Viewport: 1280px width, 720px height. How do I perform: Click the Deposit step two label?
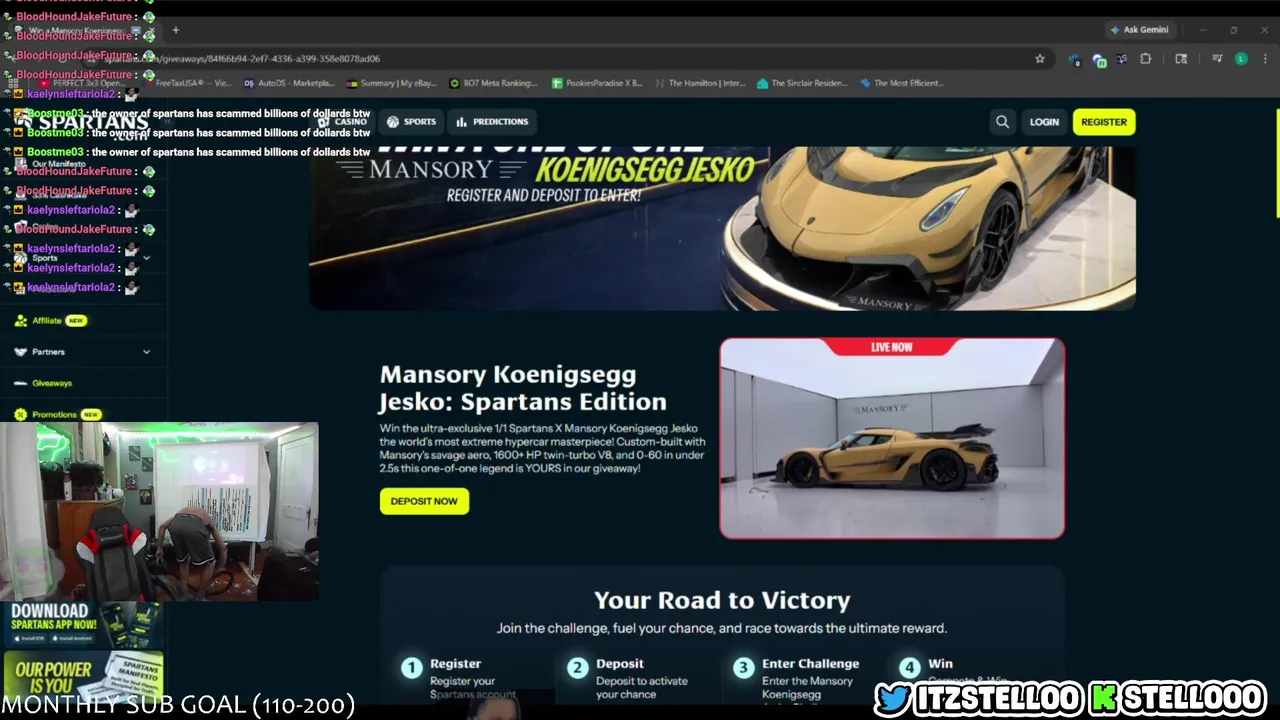pos(620,664)
